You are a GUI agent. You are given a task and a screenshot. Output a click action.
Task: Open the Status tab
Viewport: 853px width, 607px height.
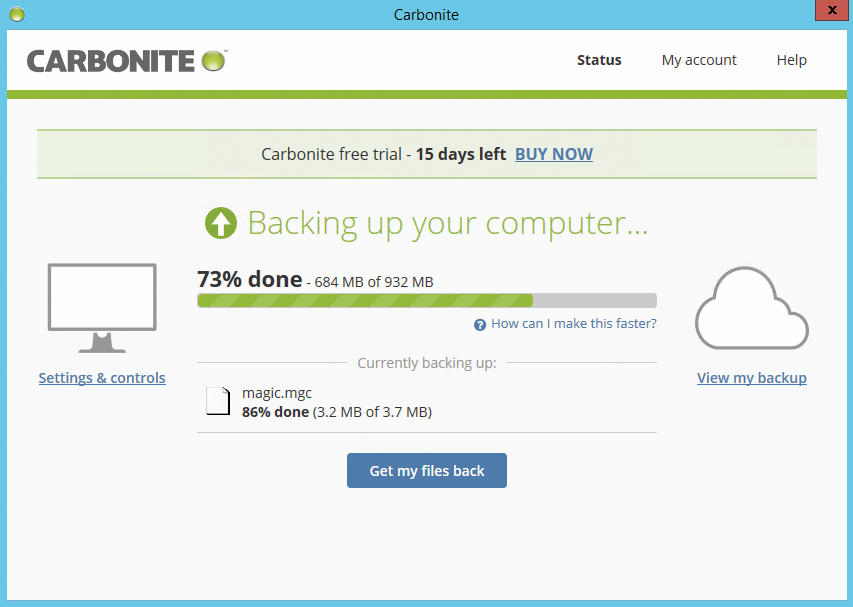point(599,60)
